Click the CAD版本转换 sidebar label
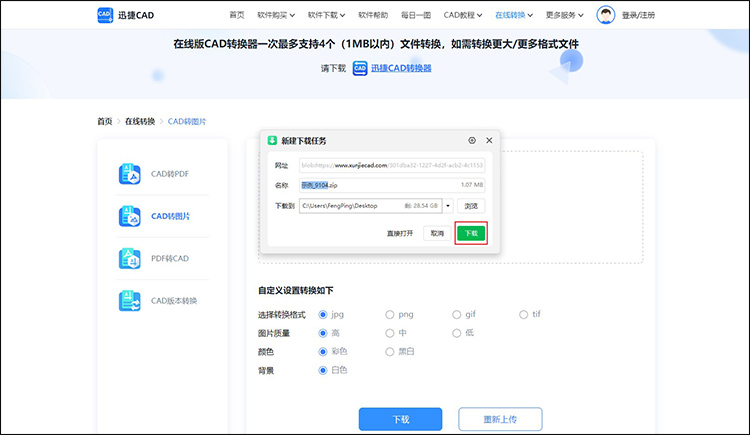 [174, 301]
